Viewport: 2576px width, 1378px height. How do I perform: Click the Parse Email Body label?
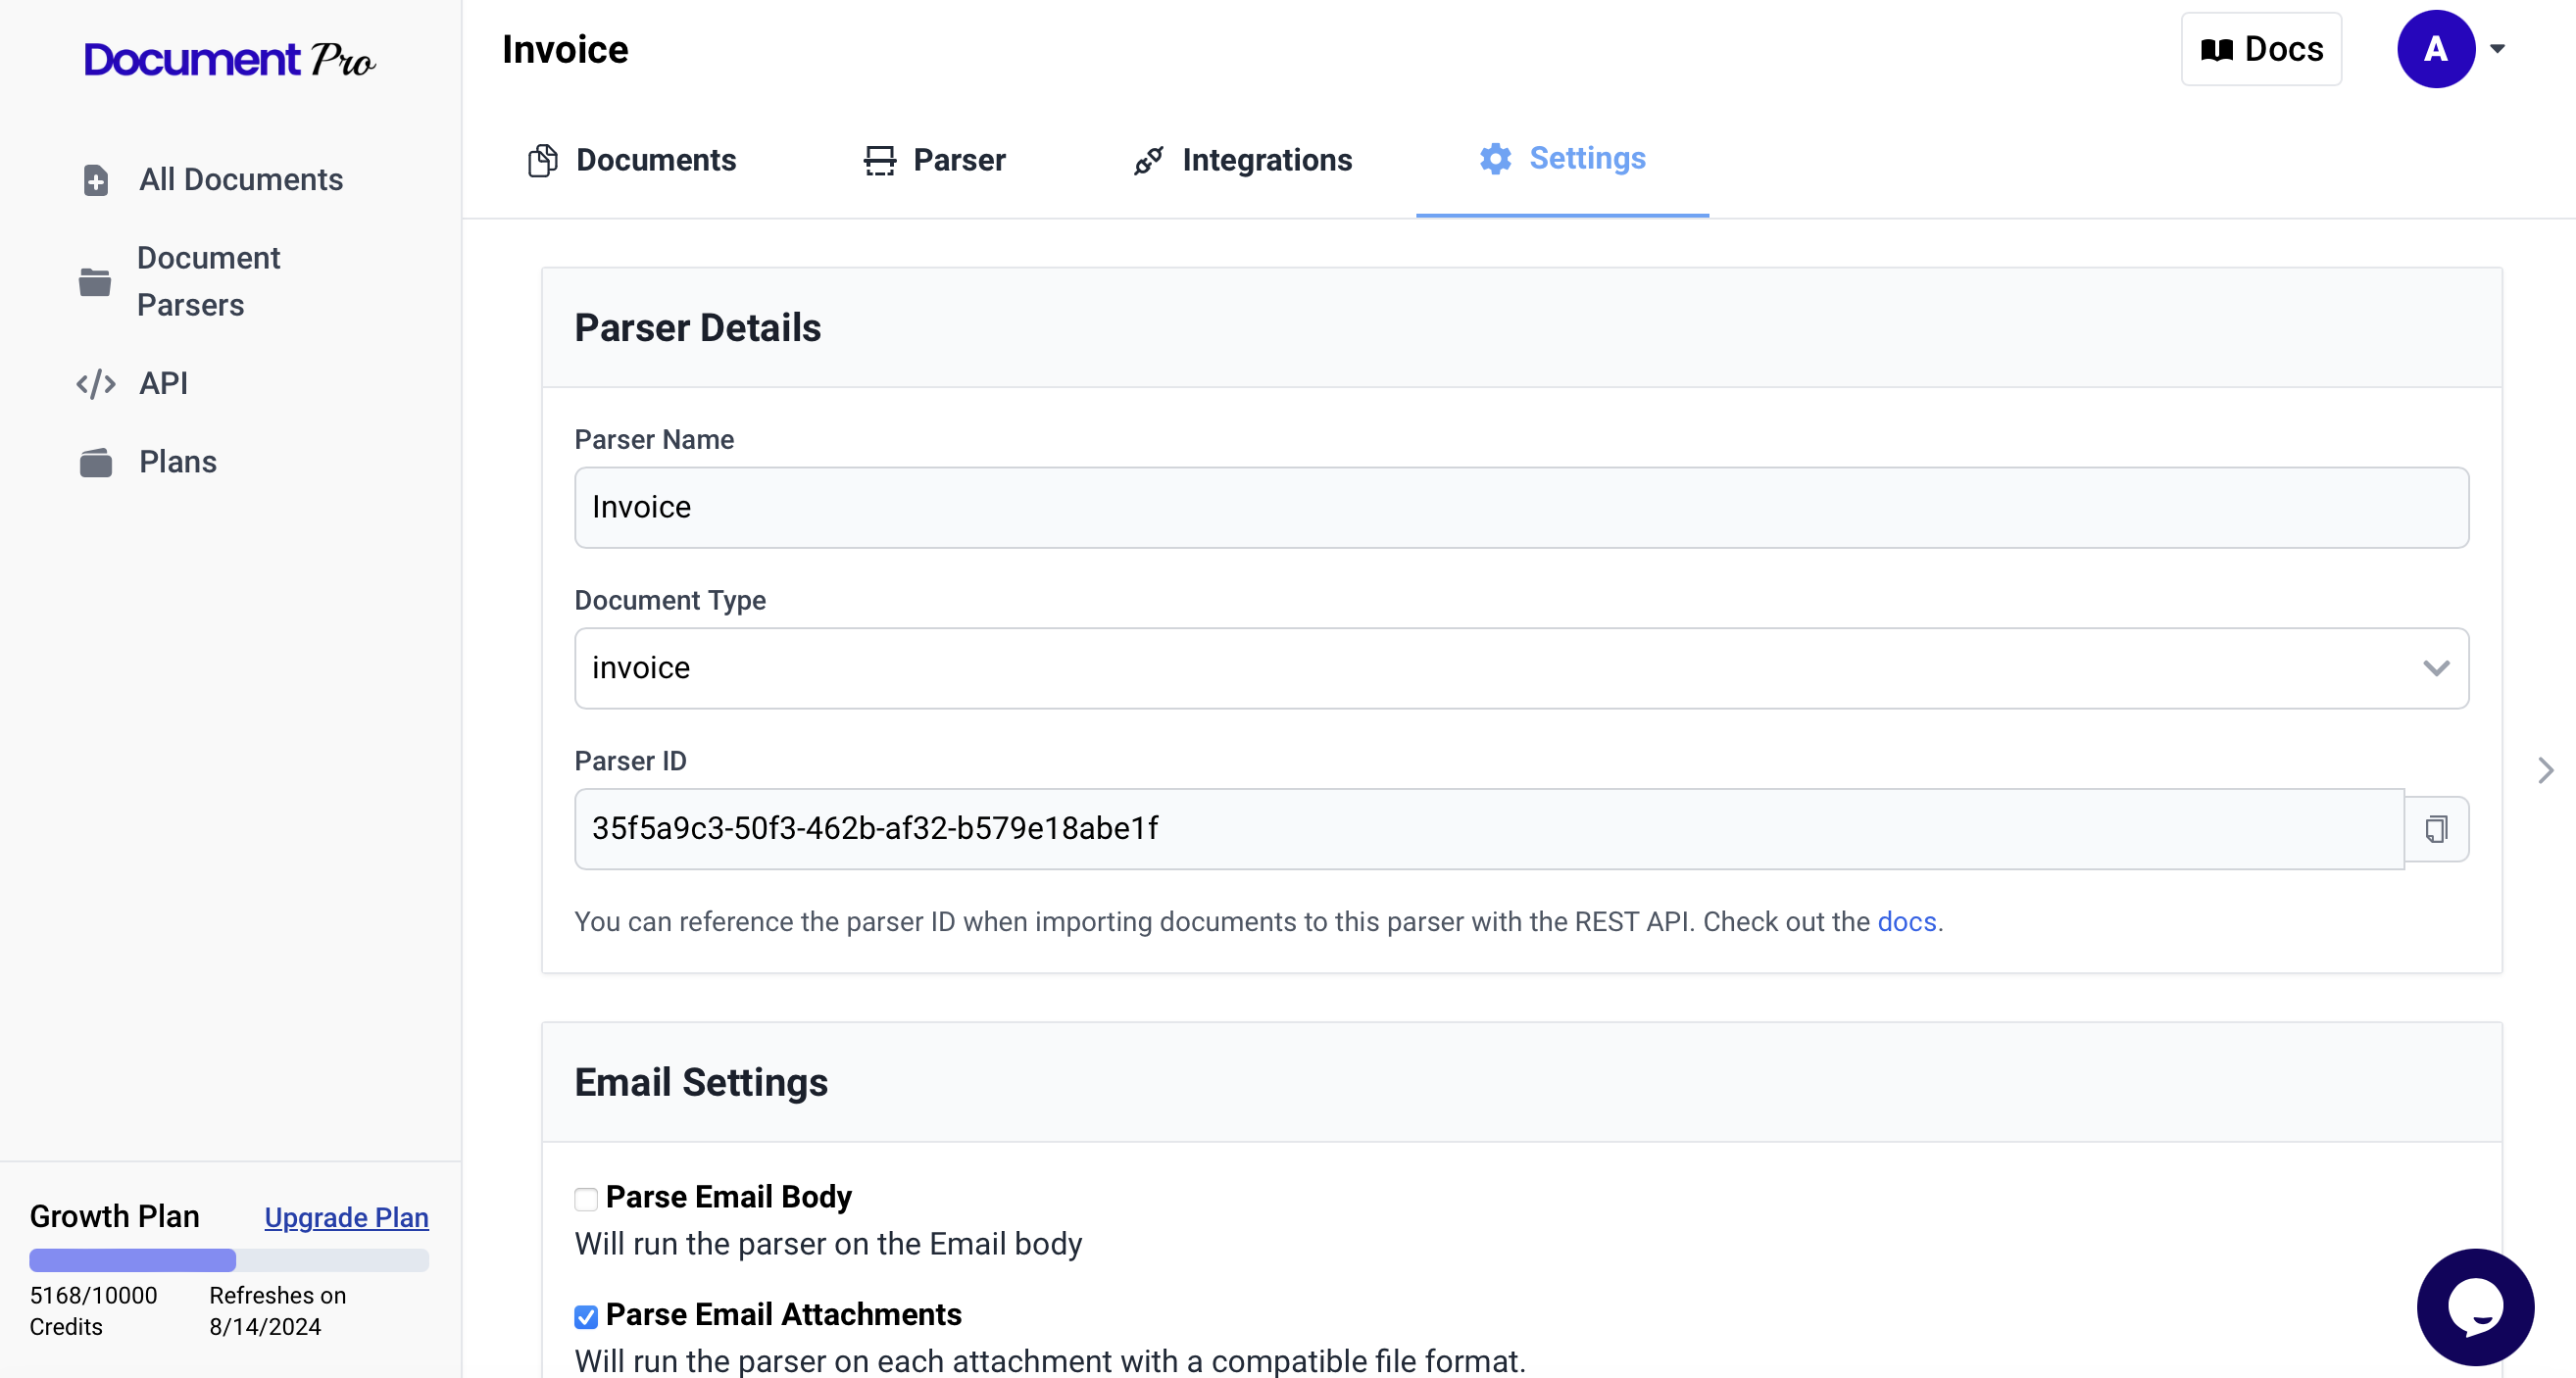coord(728,1197)
